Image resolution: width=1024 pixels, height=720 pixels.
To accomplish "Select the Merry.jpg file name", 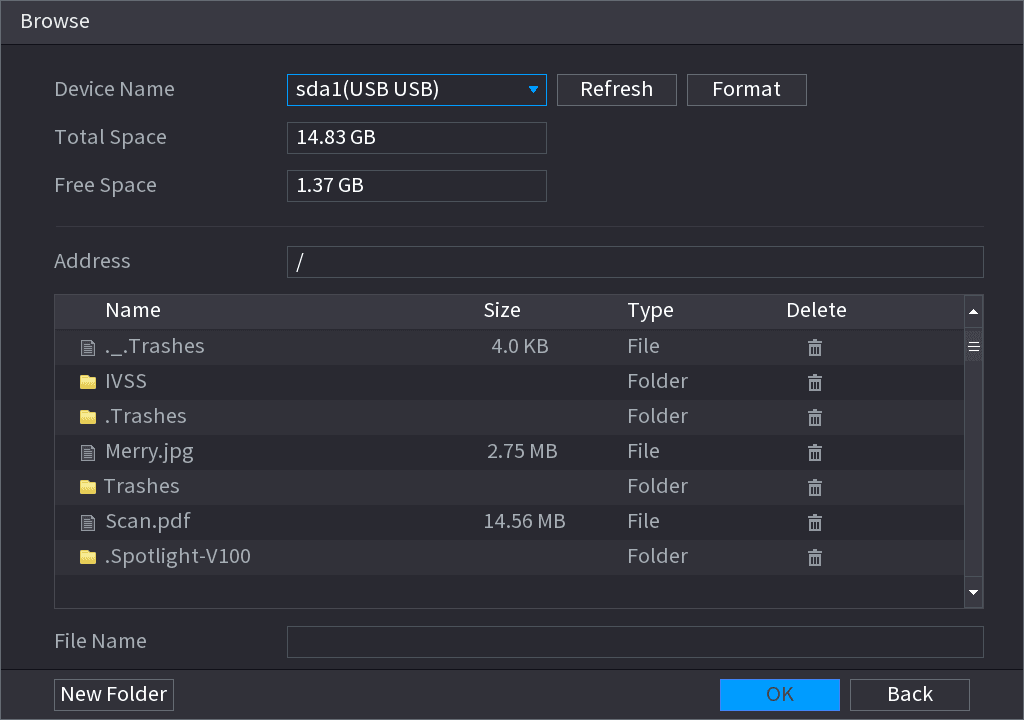I will pyautogui.click(x=150, y=452).
